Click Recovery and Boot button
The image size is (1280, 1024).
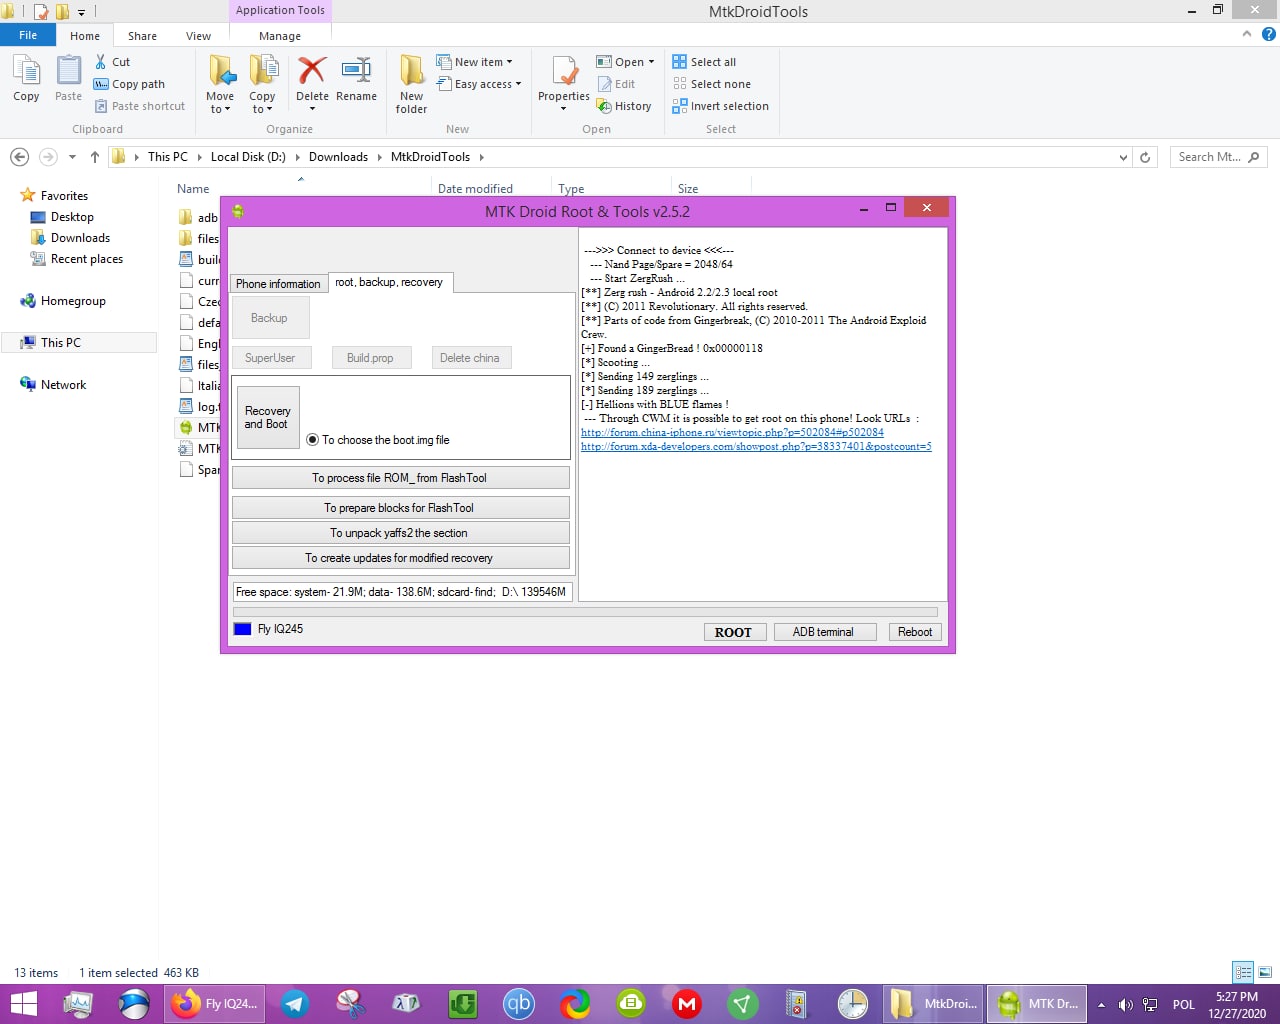(267, 417)
